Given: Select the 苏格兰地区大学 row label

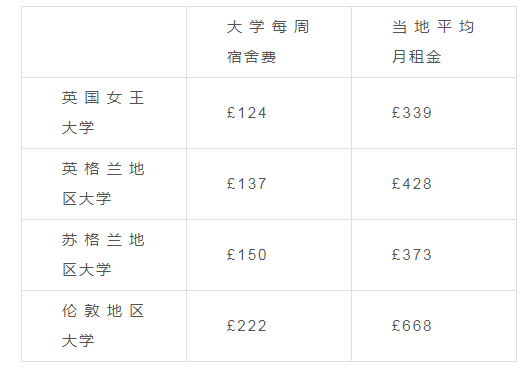Looking at the screenshot, I should pyautogui.click(x=103, y=255).
